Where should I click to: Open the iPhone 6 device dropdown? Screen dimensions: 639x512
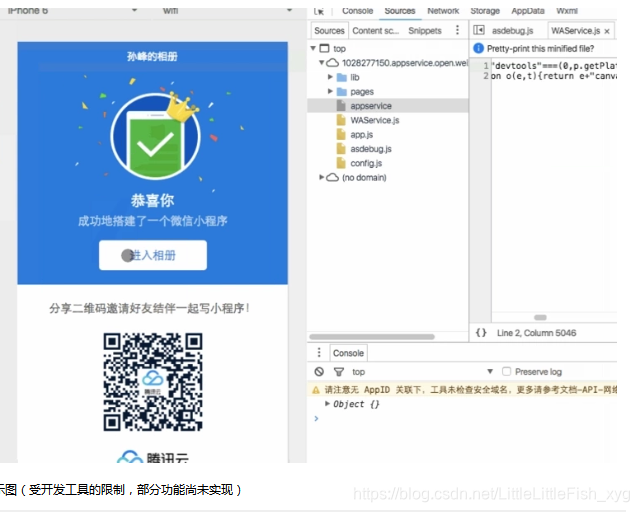click(x=134, y=11)
